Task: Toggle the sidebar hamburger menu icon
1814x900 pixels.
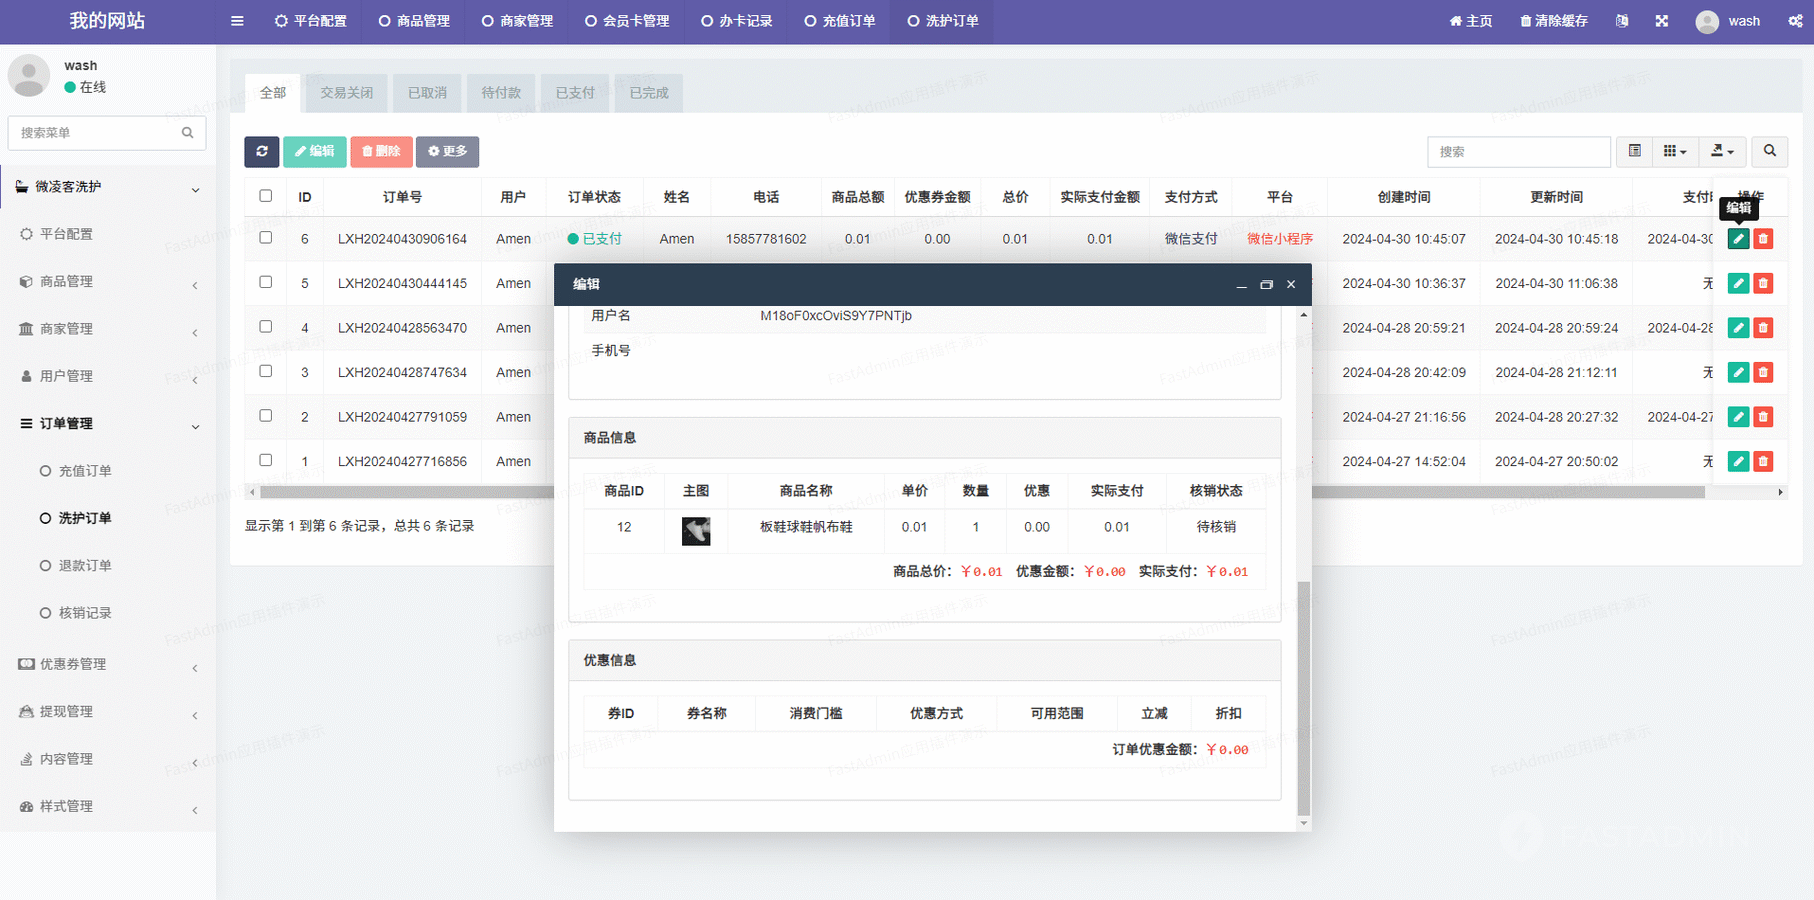Action: coord(237,21)
